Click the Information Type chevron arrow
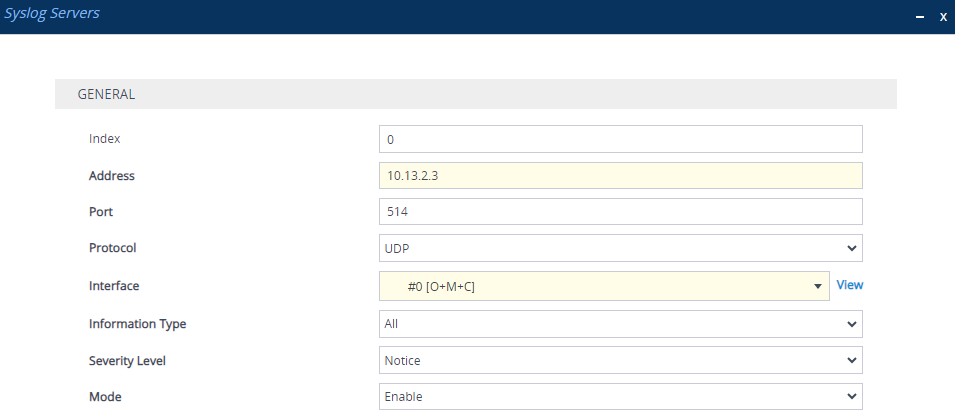Screen dimensions: 955x413 [x=852, y=324]
